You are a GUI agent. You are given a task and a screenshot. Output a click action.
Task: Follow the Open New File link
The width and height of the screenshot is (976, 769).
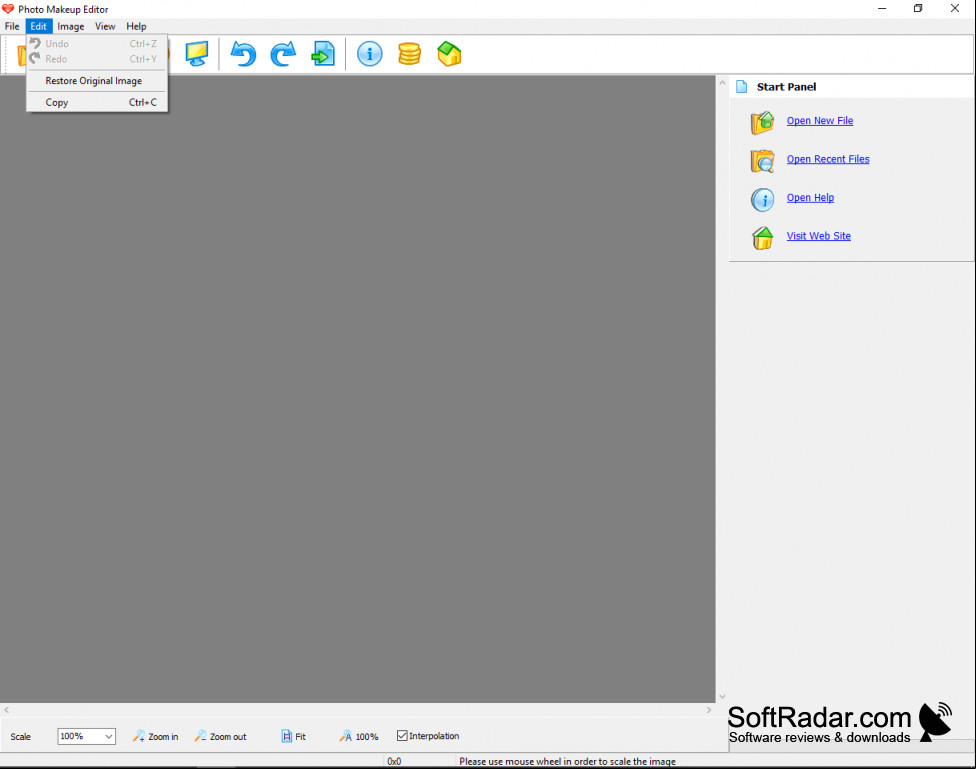click(820, 121)
